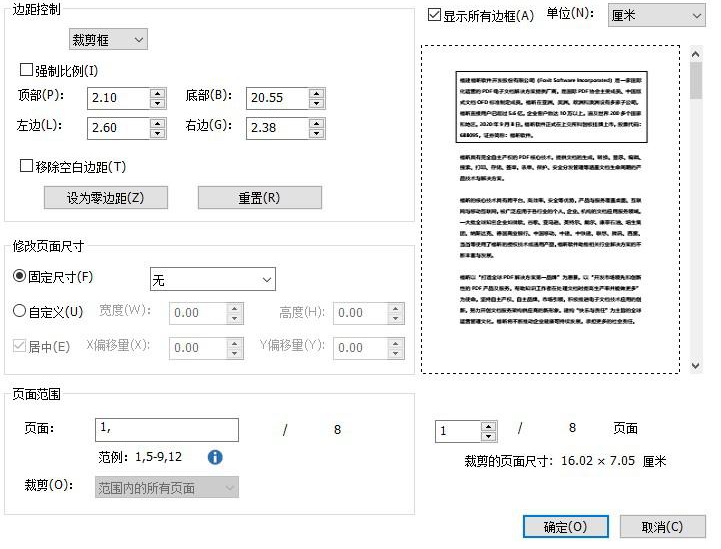Click the 重置(R) button

click(x=259, y=198)
